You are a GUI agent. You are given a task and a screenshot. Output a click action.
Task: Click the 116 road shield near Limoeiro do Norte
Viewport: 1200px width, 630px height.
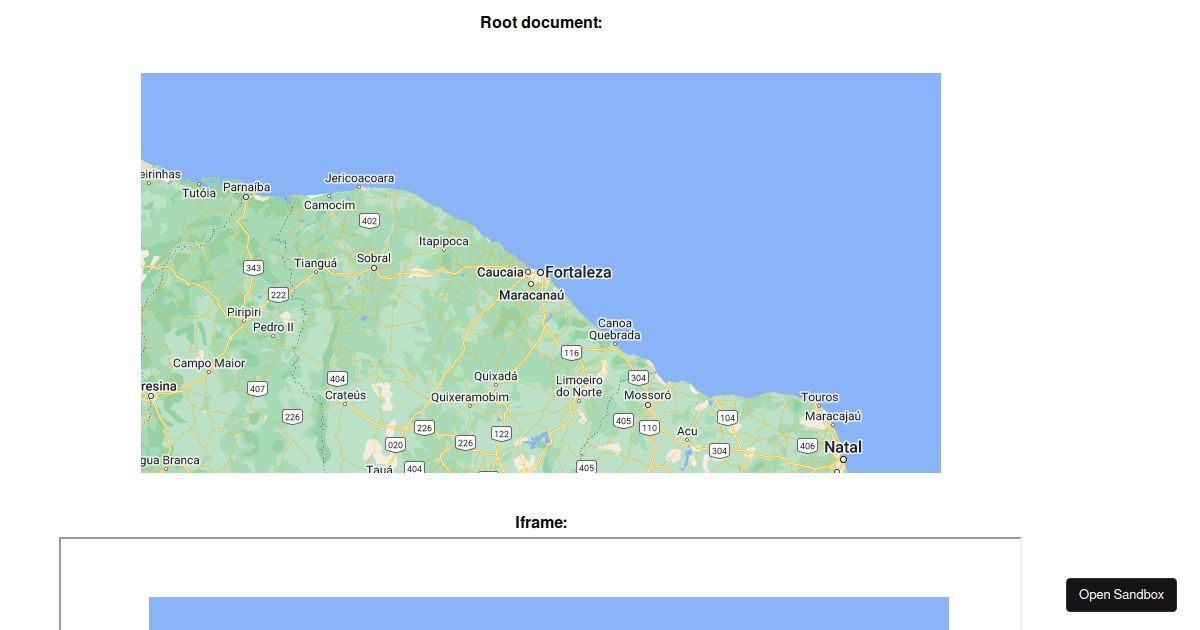pyautogui.click(x=570, y=352)
